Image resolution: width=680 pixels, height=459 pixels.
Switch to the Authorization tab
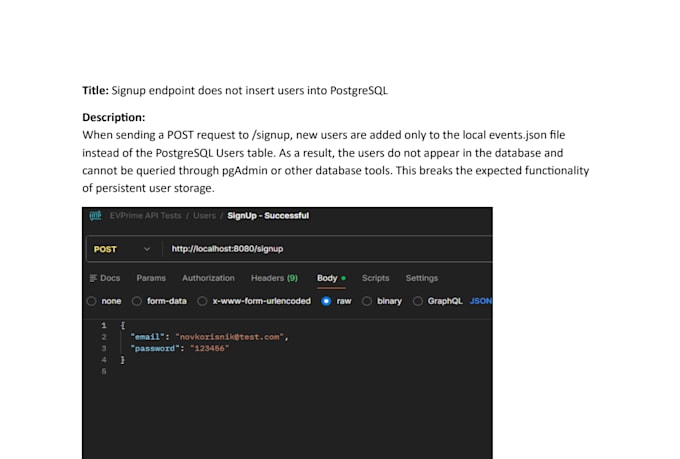(x=208, y=278)
